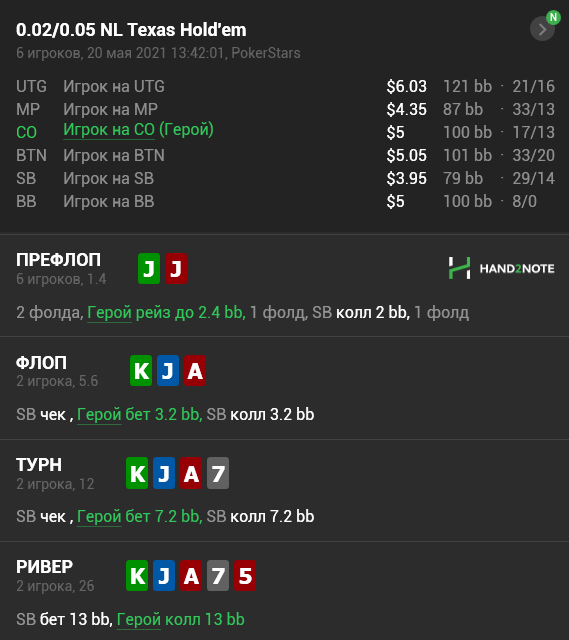Open the Hand2Note logo
The height and width of the screenshot is (640, 569).
tap(501, 268)
